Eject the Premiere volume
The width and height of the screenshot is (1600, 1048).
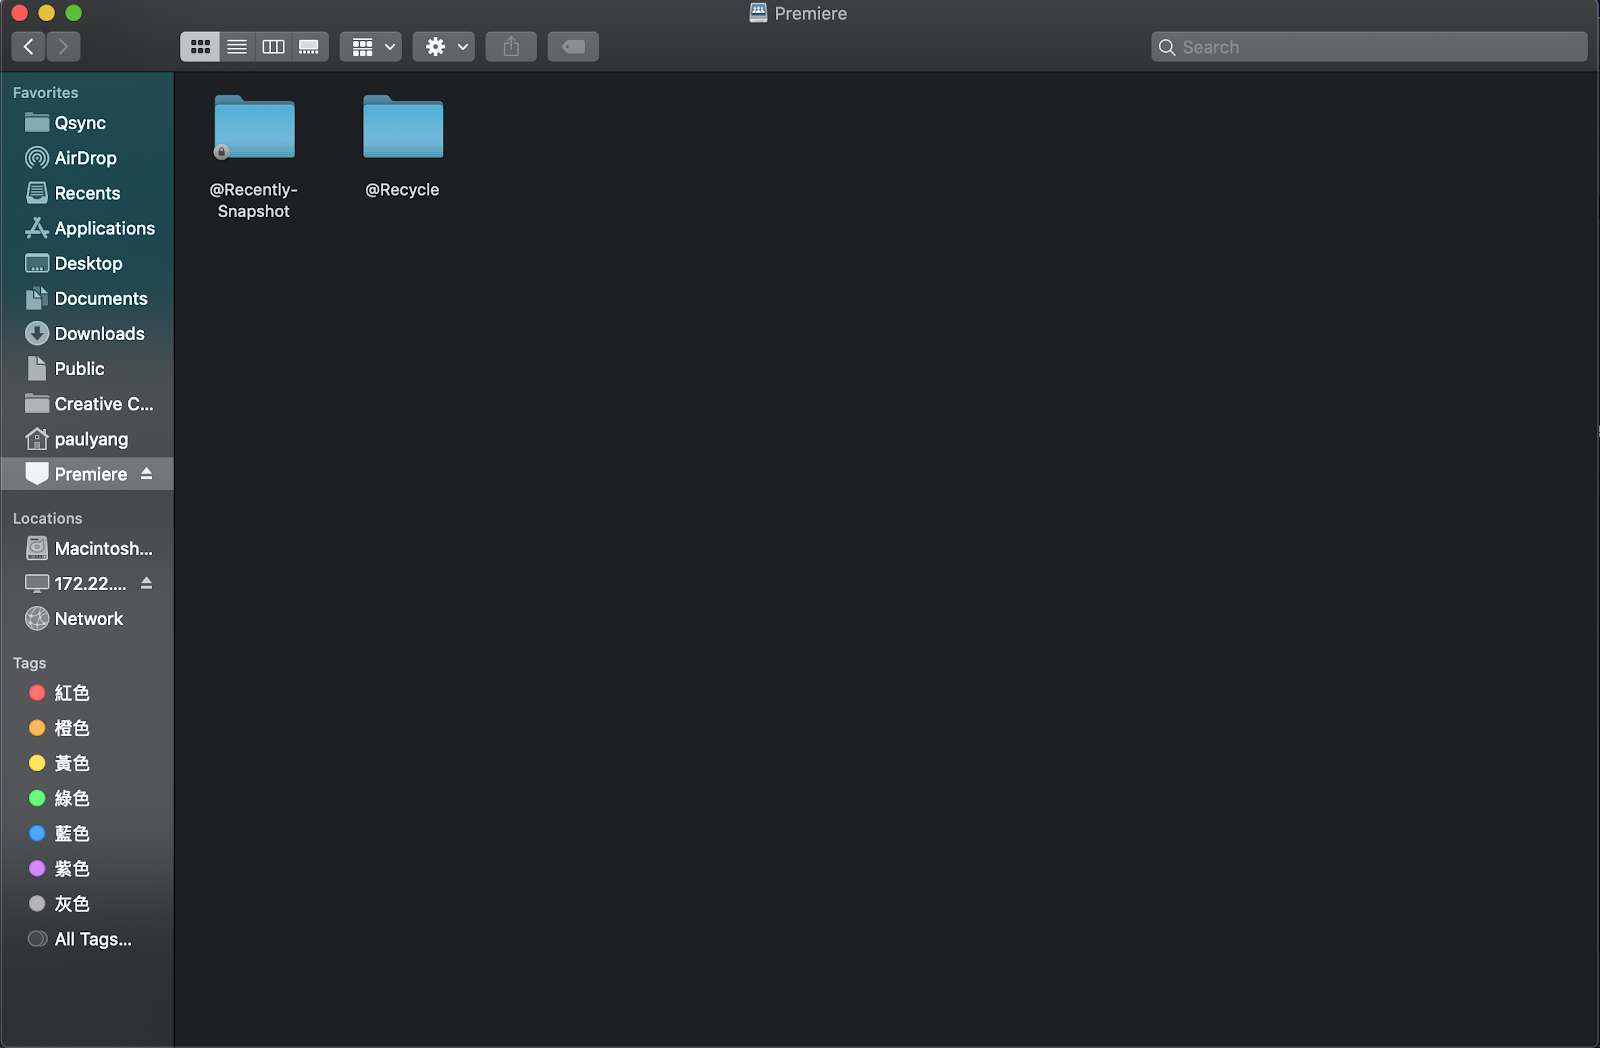(147, 474)
